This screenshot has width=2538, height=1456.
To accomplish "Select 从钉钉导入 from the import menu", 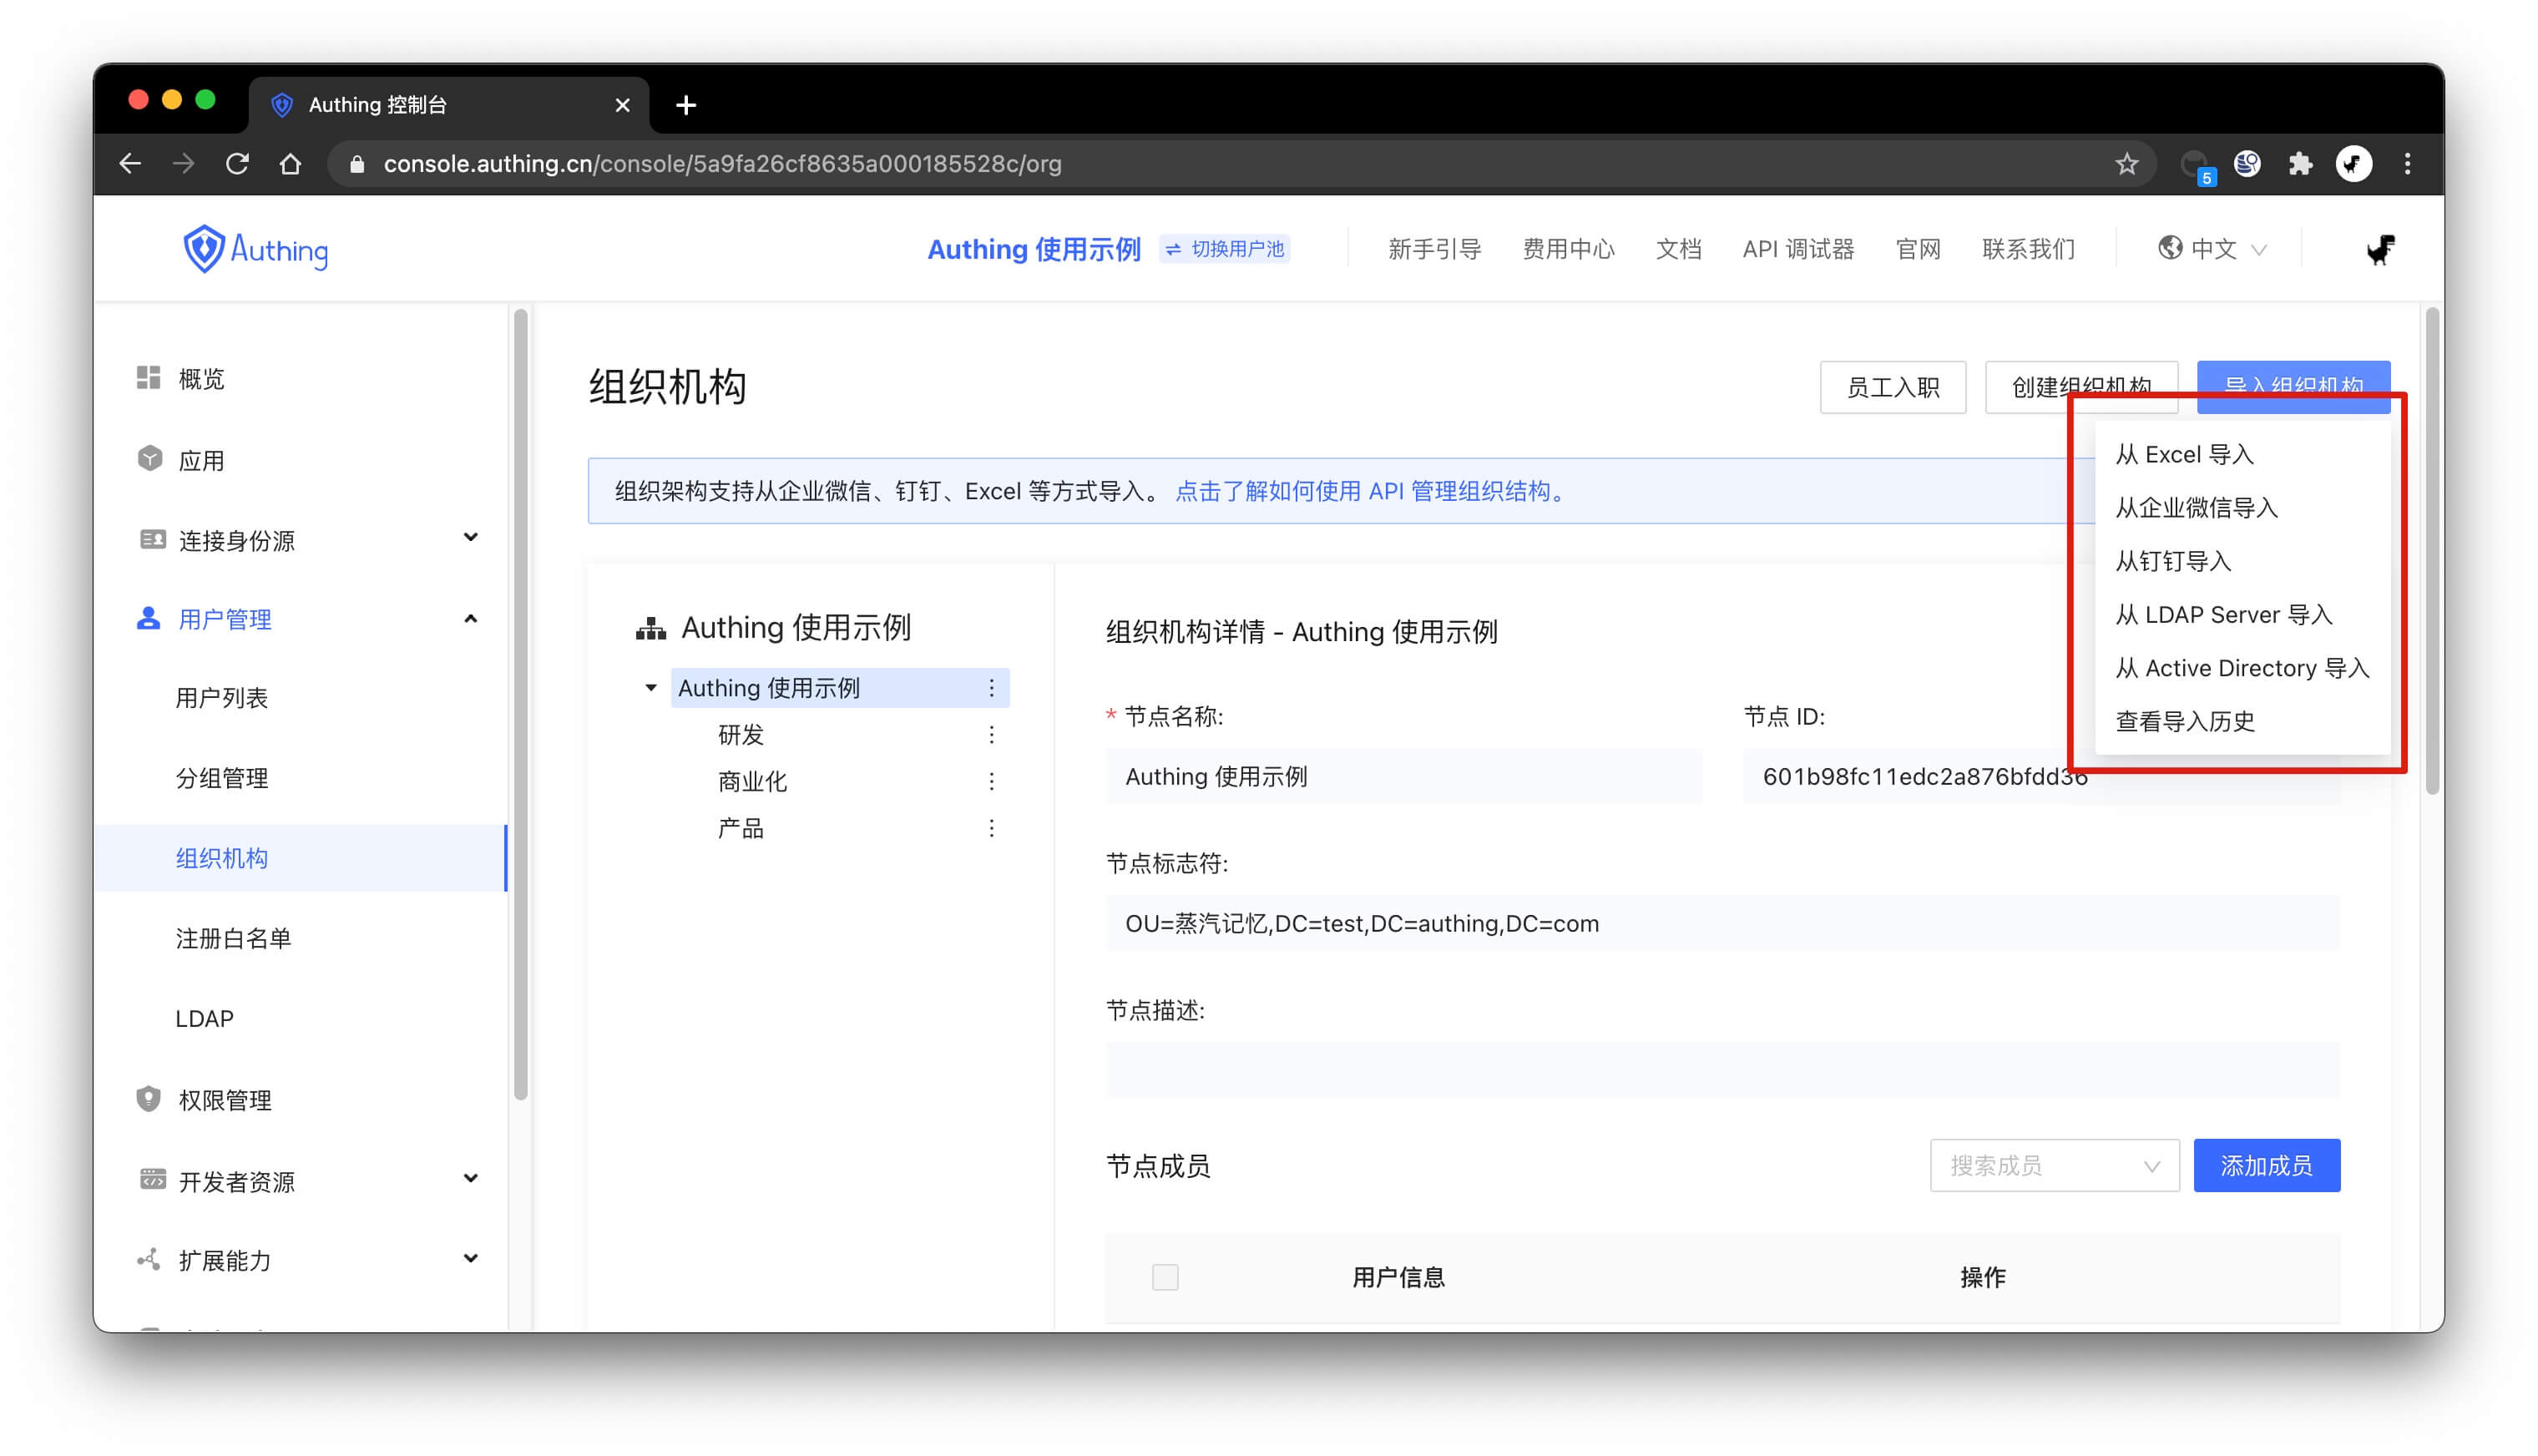I will (2172, 561).
